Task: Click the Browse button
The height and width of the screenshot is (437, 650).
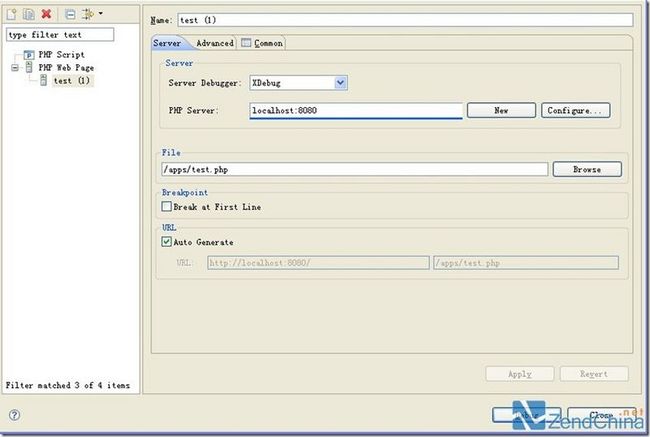Action: point(587,169)
